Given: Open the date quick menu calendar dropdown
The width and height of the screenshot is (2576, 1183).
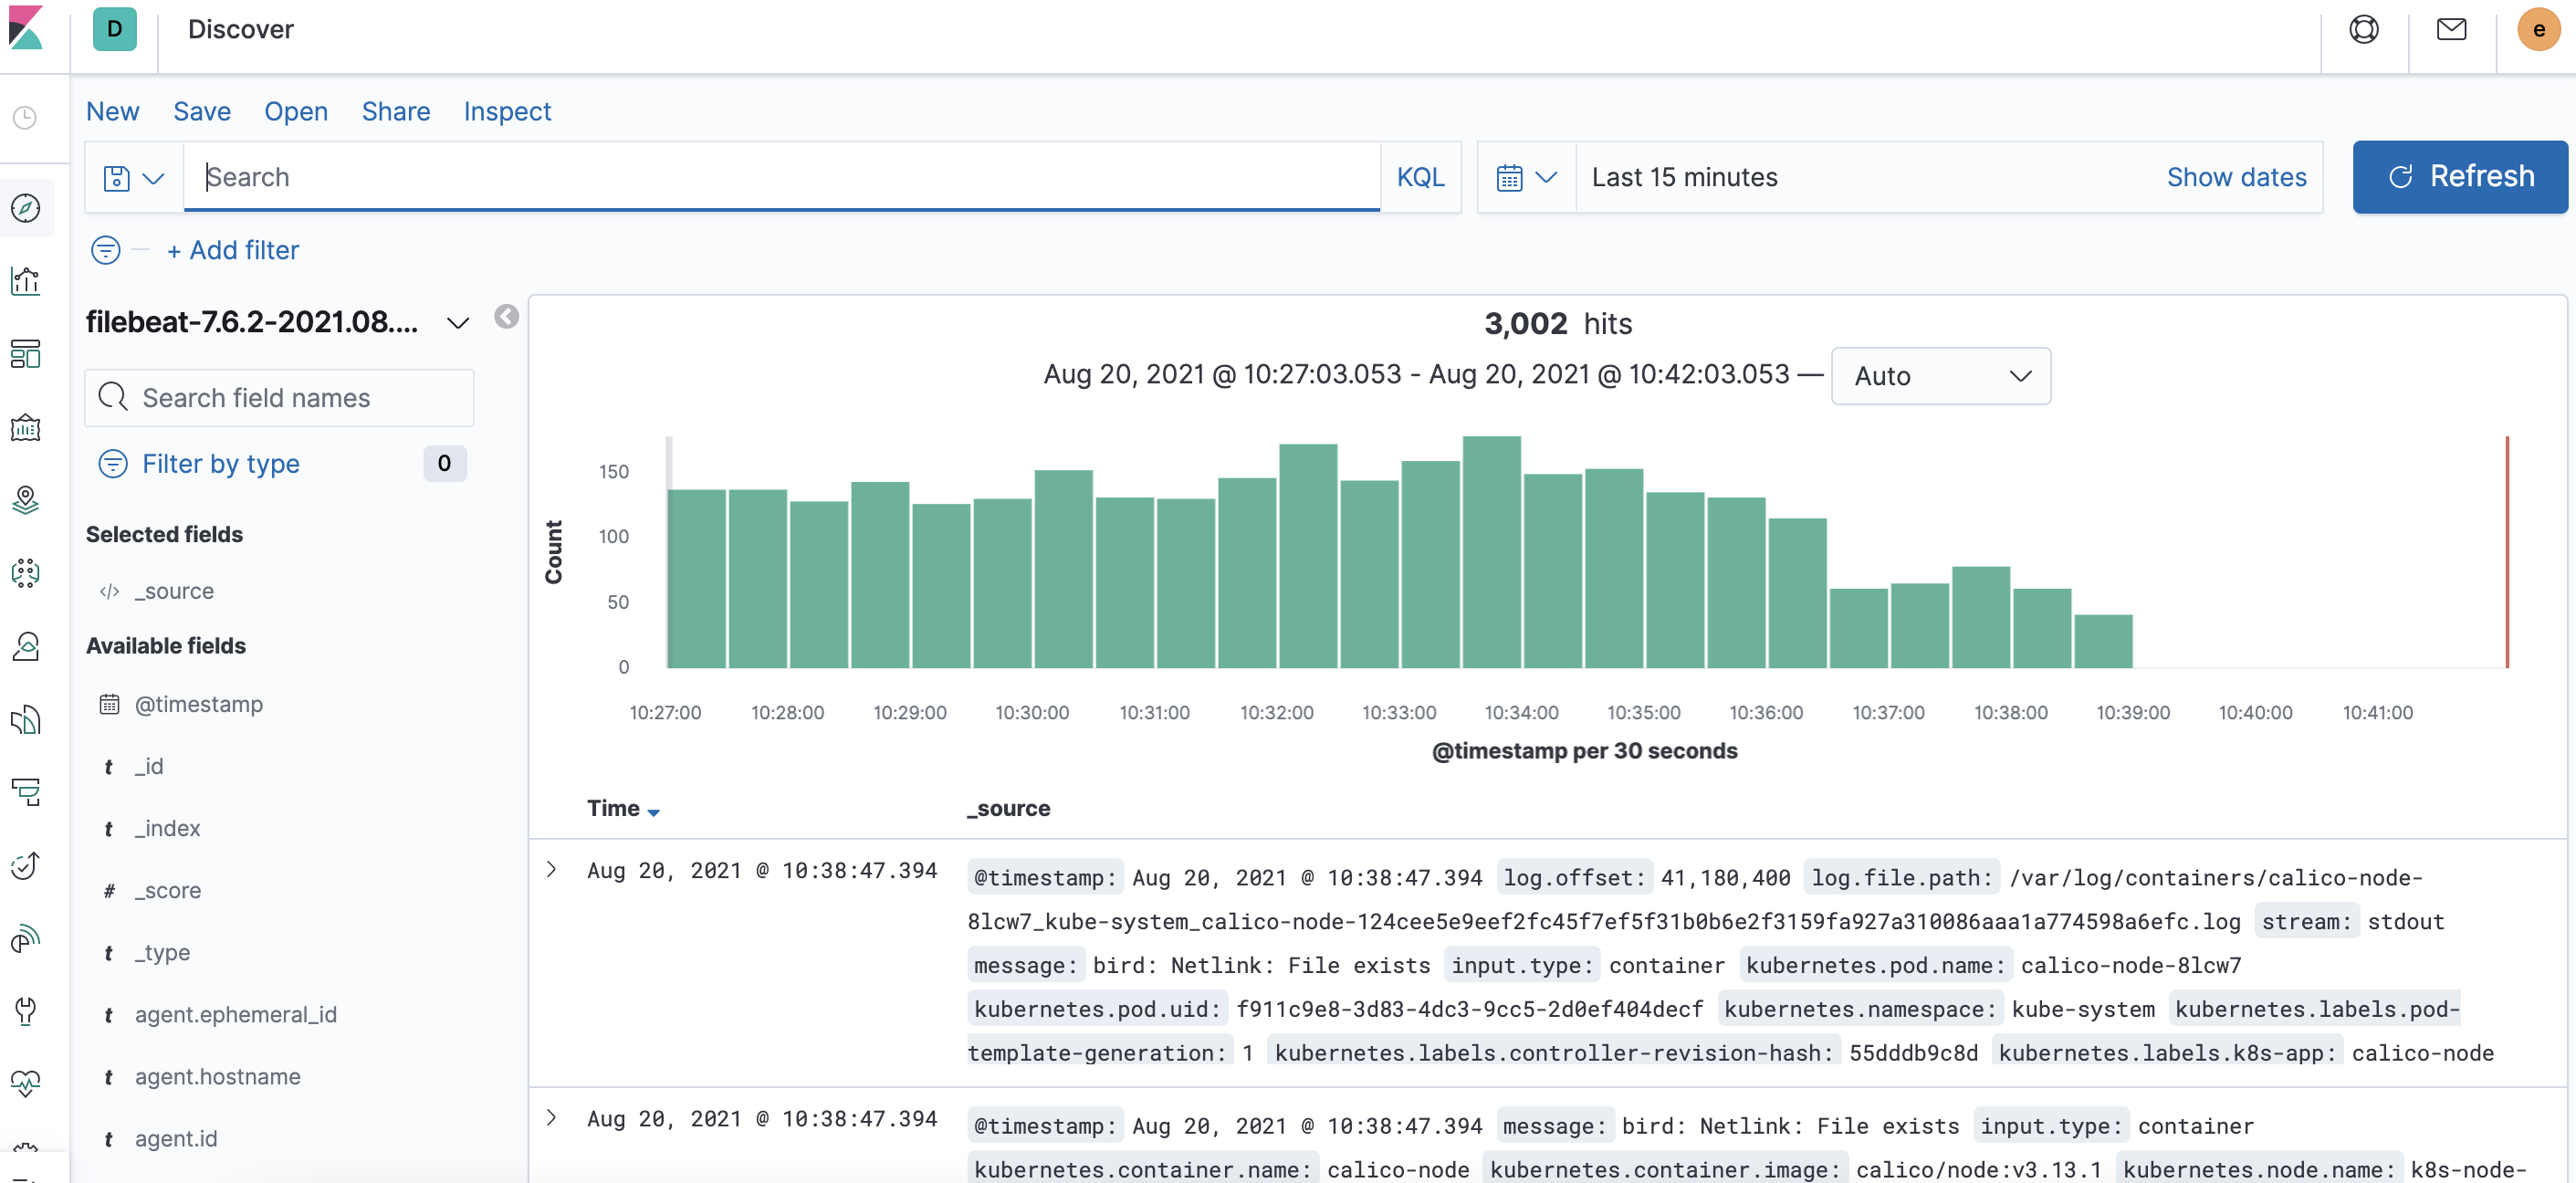Looking at the screenshot, I should click(x=1526, y=177).
